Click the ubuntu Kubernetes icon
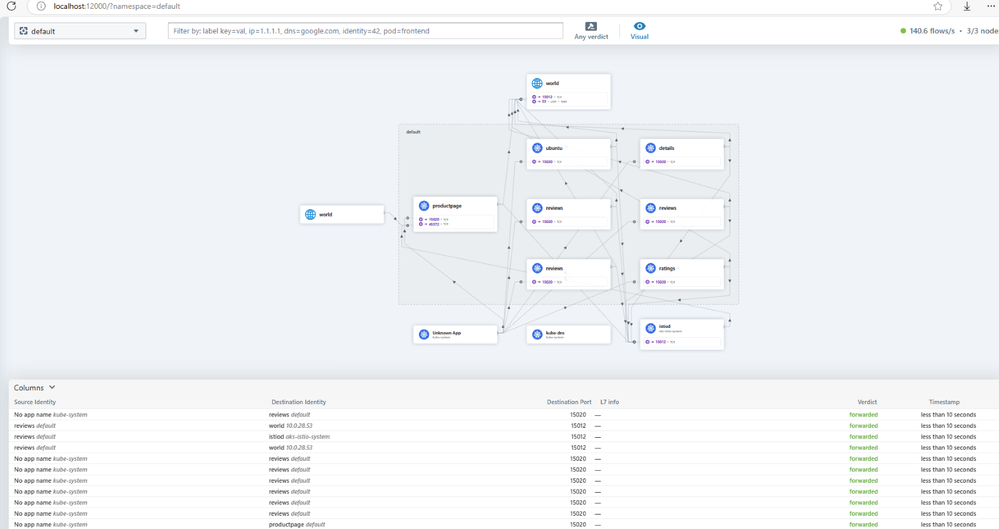The width and height of the screenshot is (999, 529). [x=537, y=148]
